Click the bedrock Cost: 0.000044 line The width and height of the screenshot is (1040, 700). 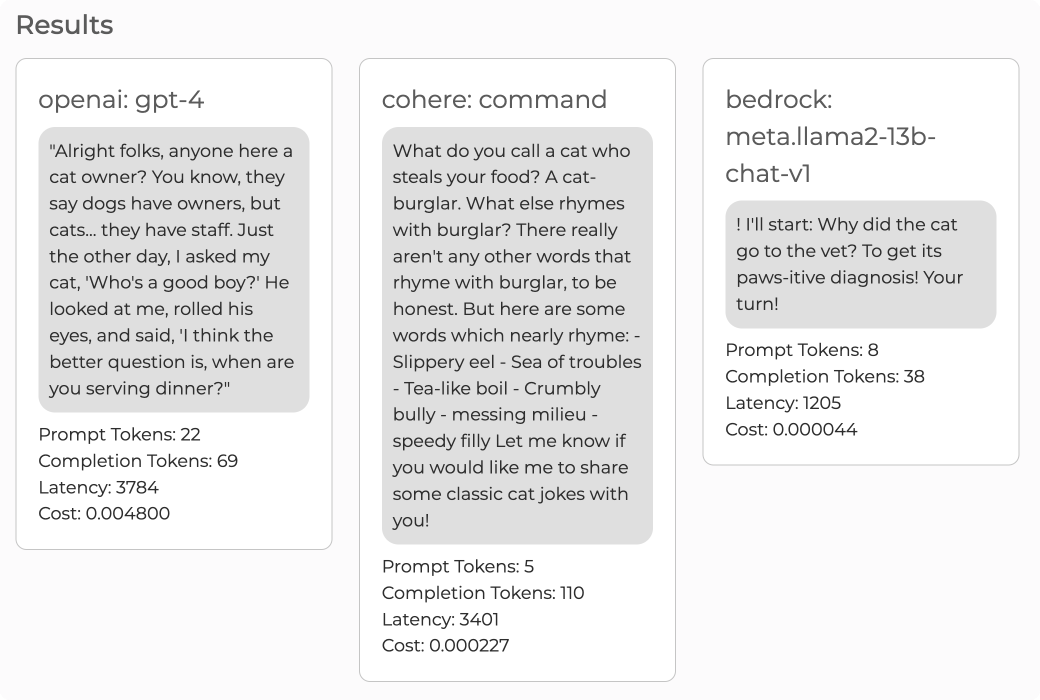click(791, 430)
